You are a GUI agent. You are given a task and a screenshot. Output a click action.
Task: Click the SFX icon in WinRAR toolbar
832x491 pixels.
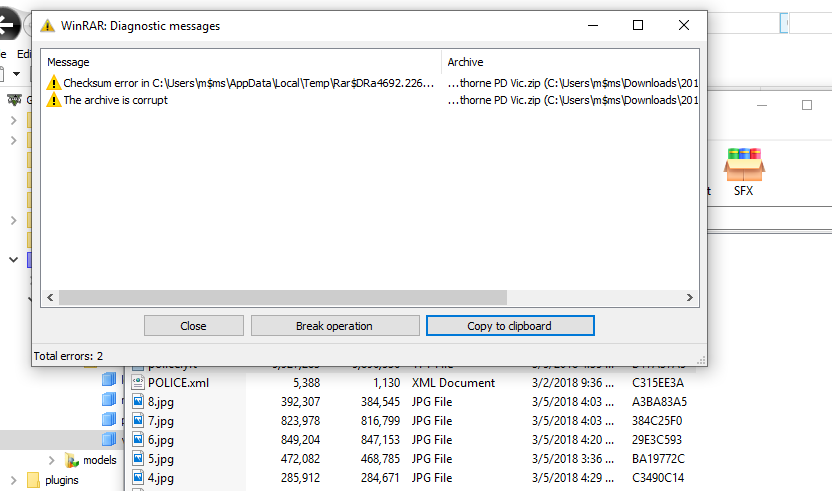coord(744,171)
